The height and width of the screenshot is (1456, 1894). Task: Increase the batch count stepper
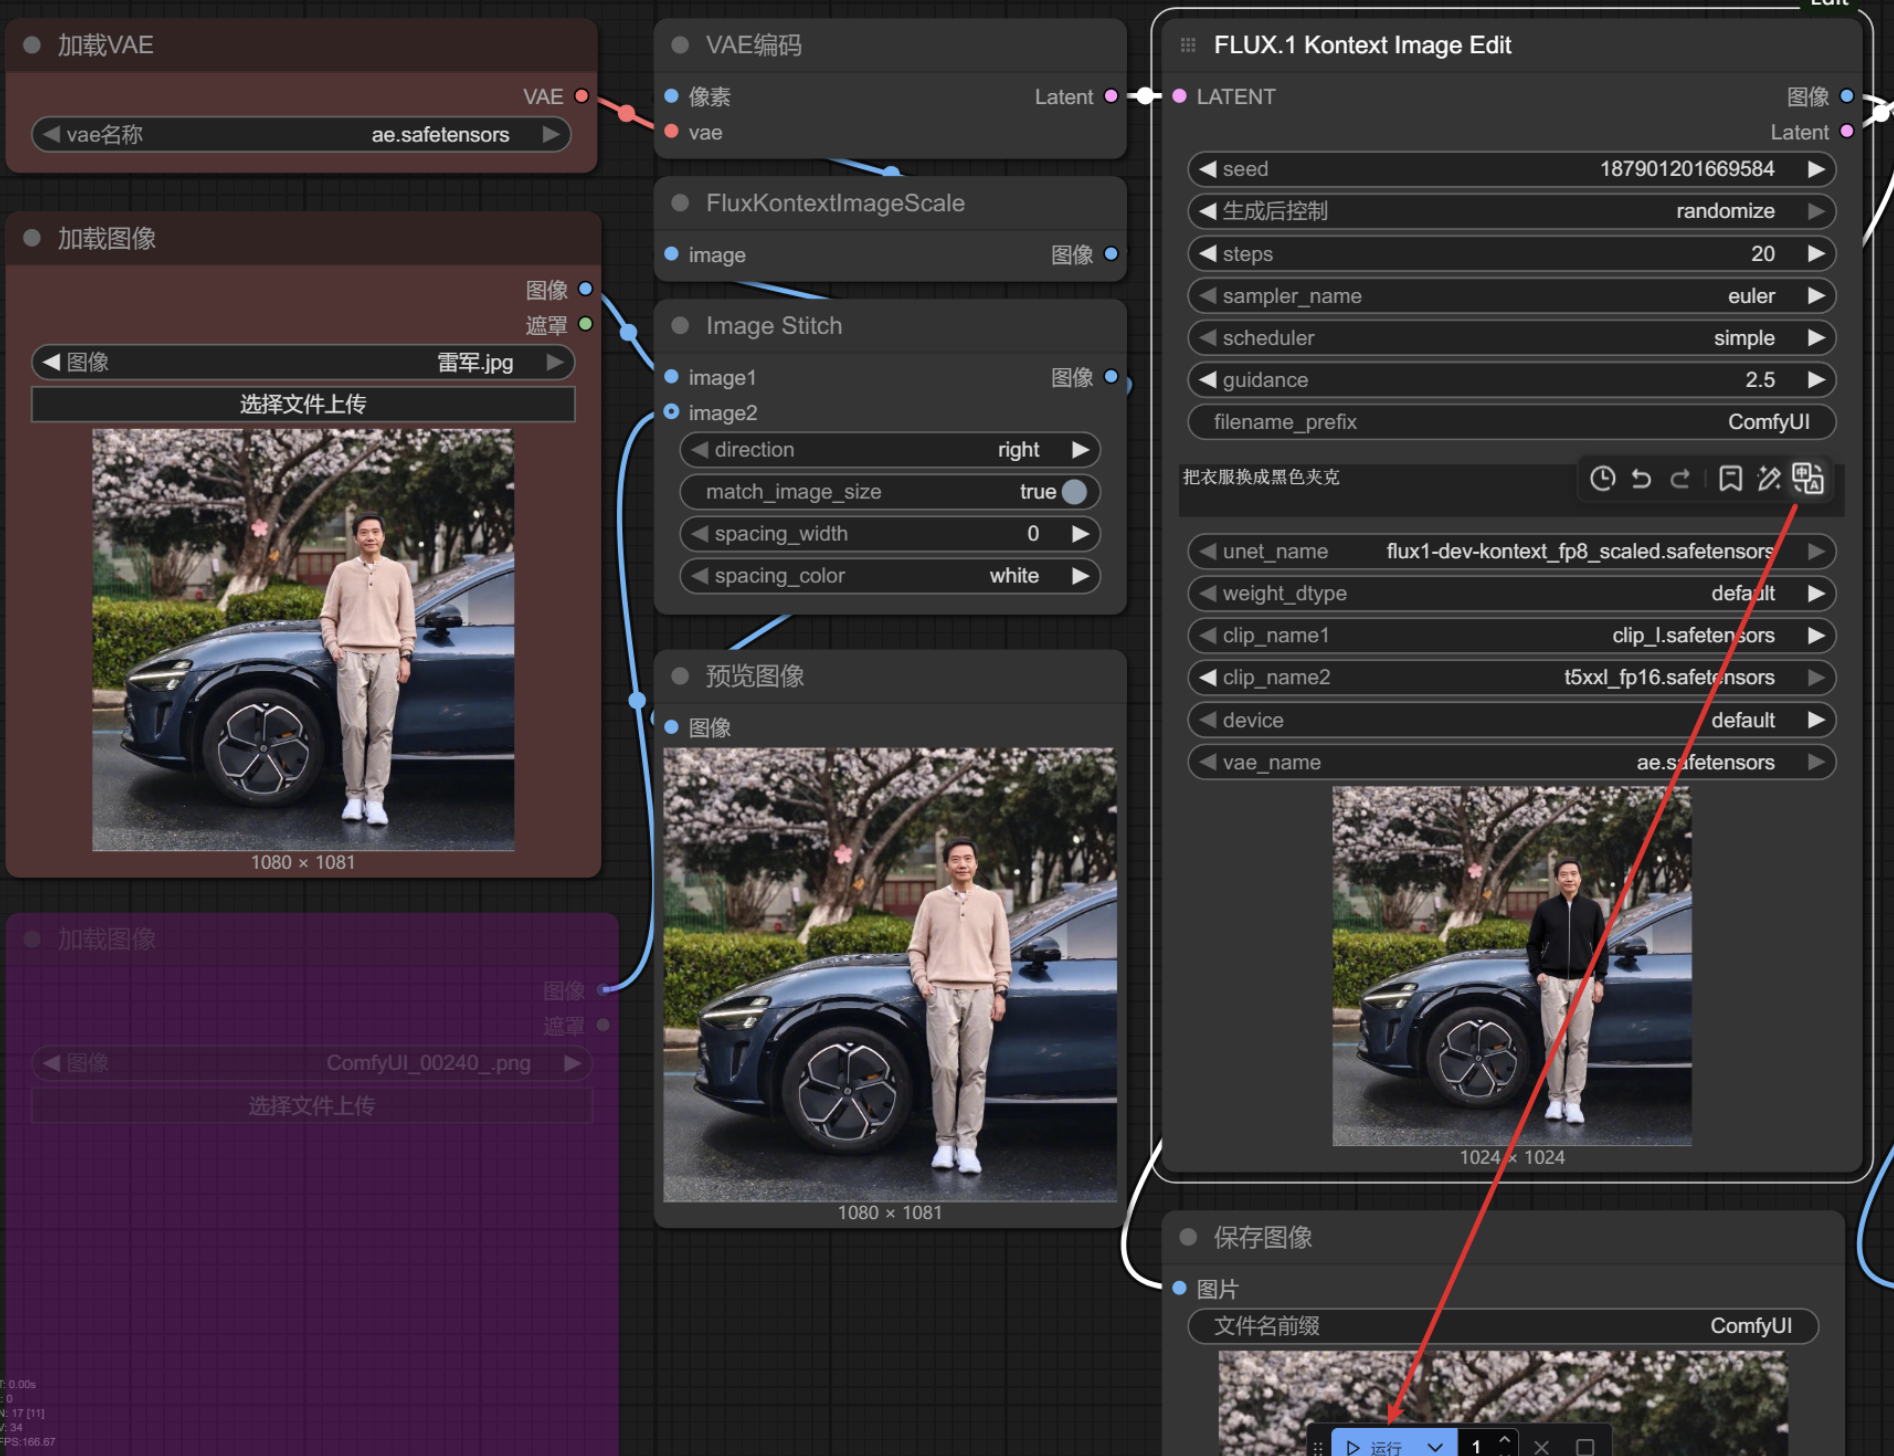[x=1504, y=1439]
